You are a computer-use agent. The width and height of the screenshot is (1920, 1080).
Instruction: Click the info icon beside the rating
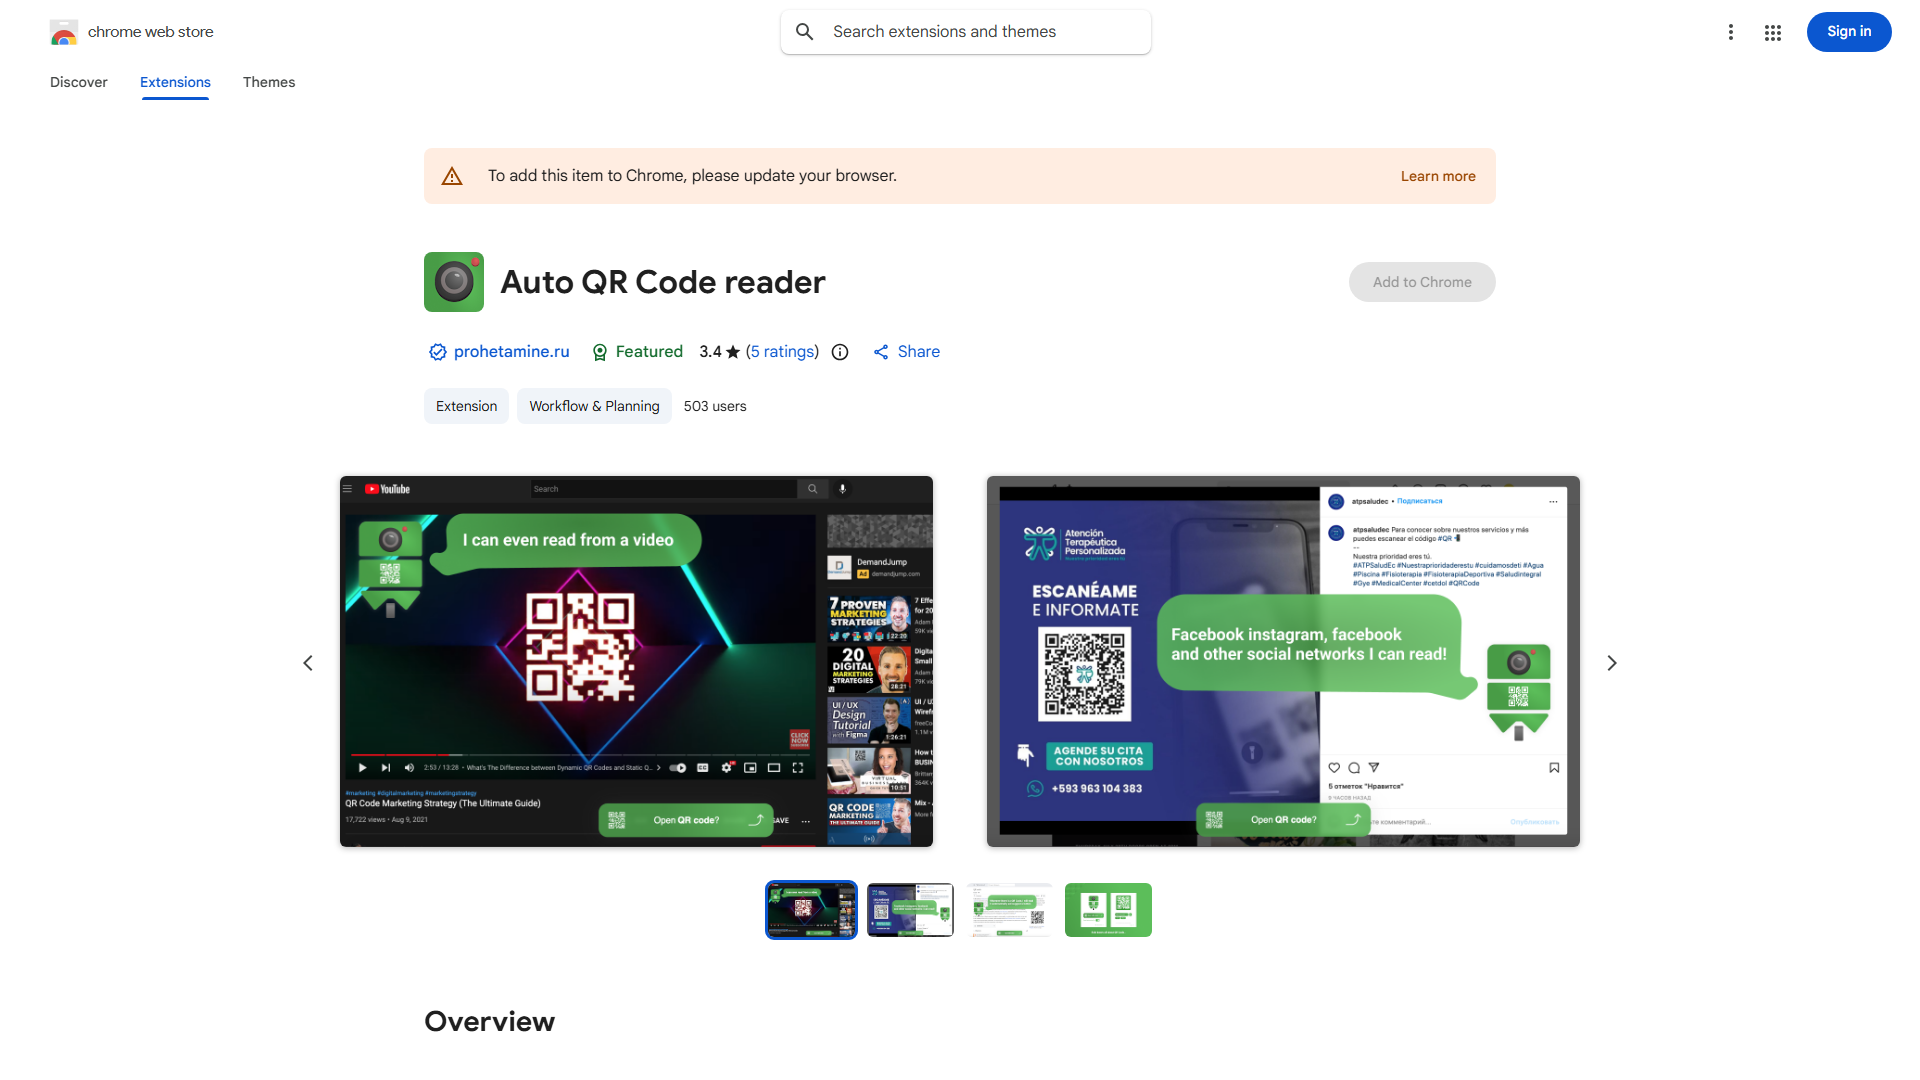(x=839, y=352)
